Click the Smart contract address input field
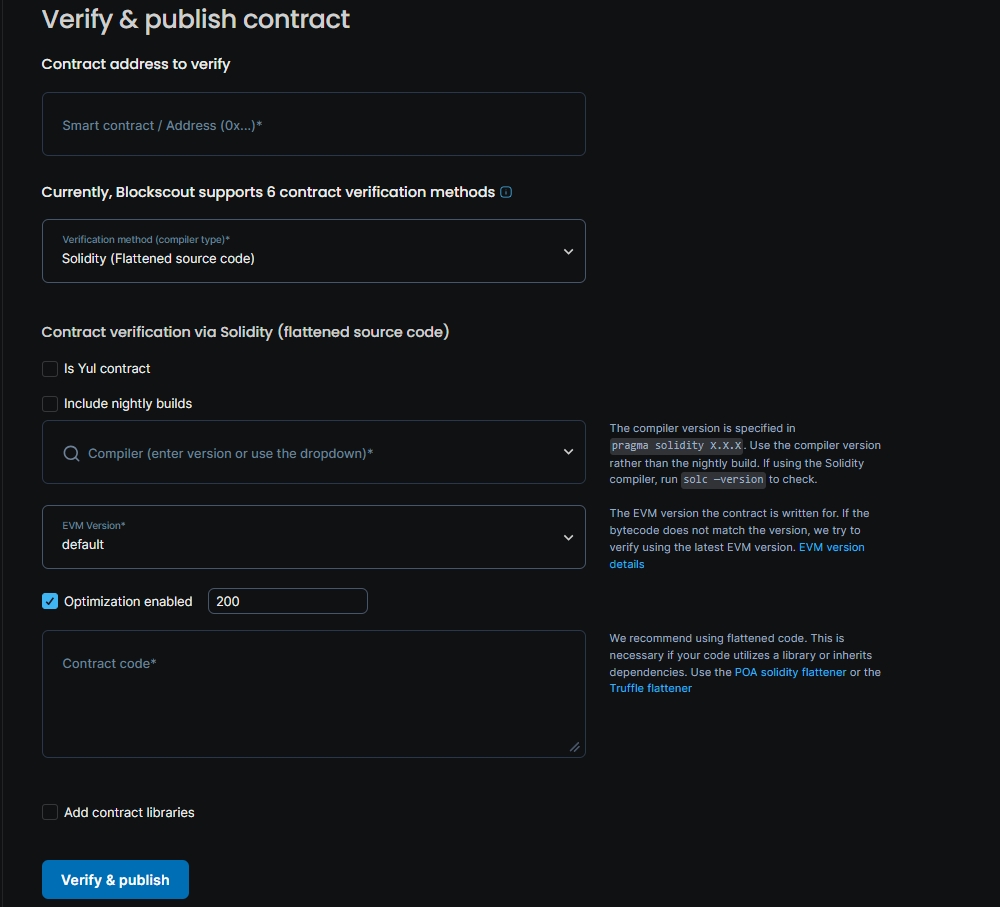Screen dimensions: 1000x907 coord(313,125)
